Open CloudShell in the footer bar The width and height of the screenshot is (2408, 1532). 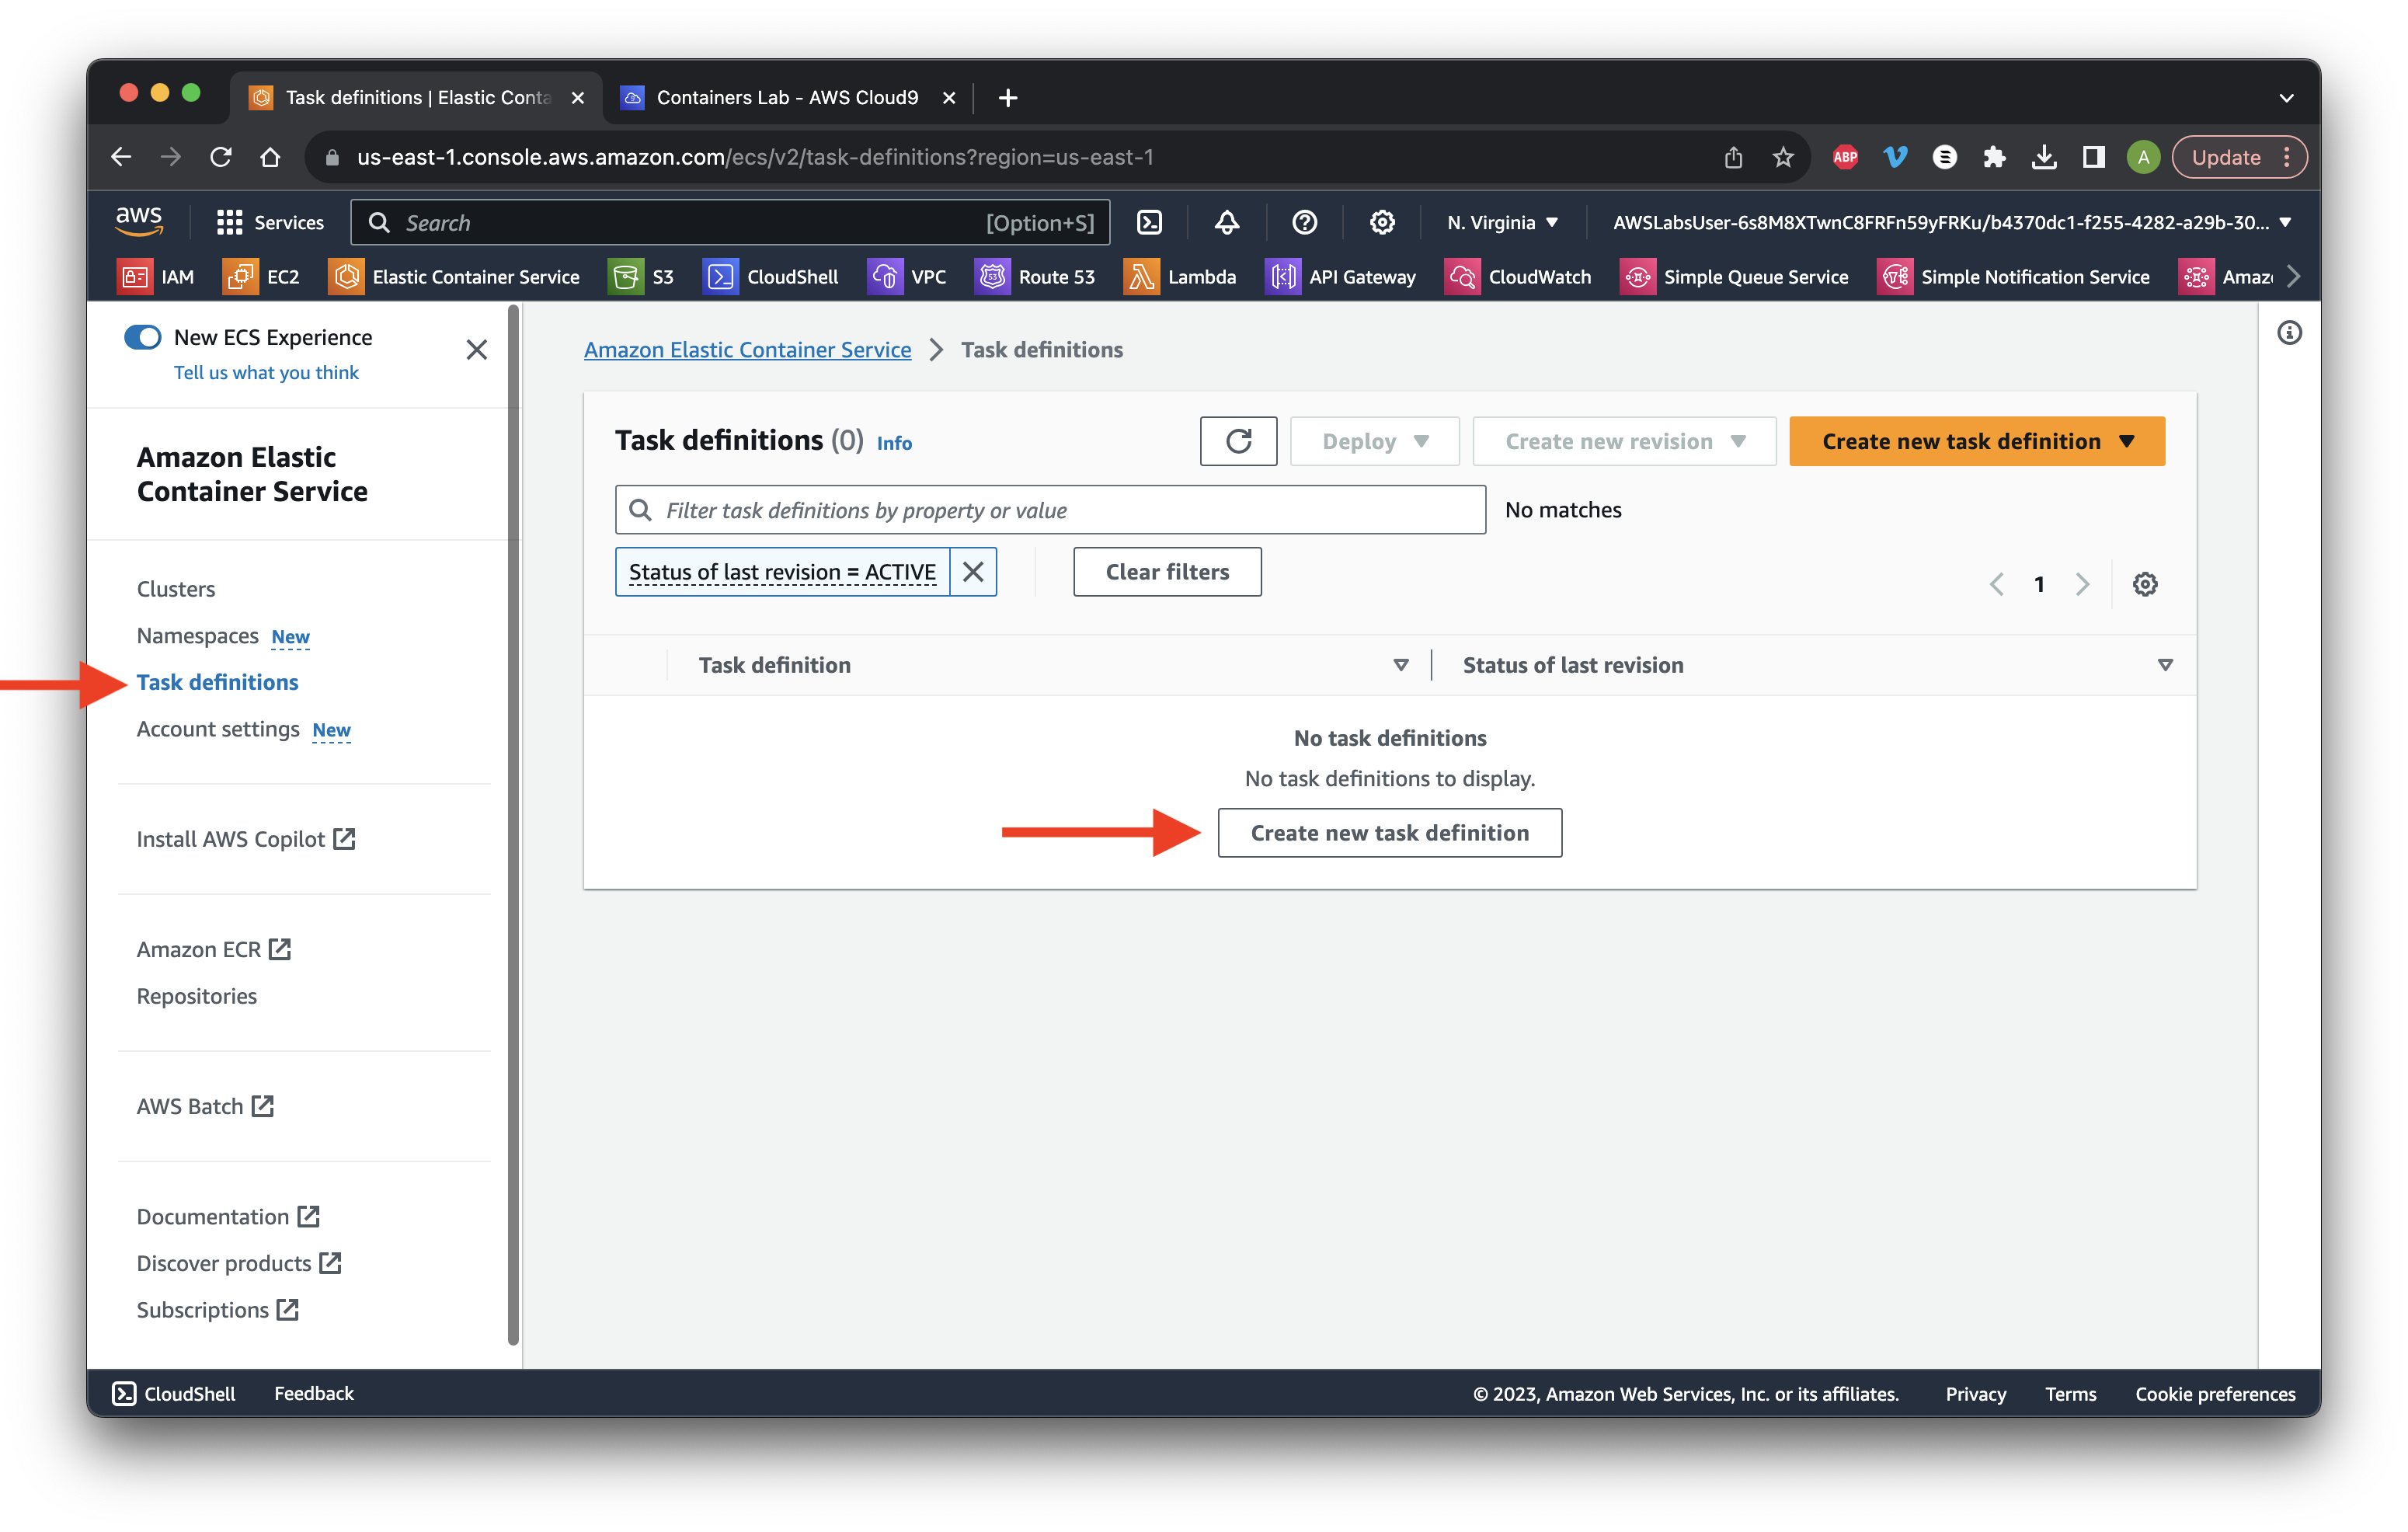coord(174,1393)
